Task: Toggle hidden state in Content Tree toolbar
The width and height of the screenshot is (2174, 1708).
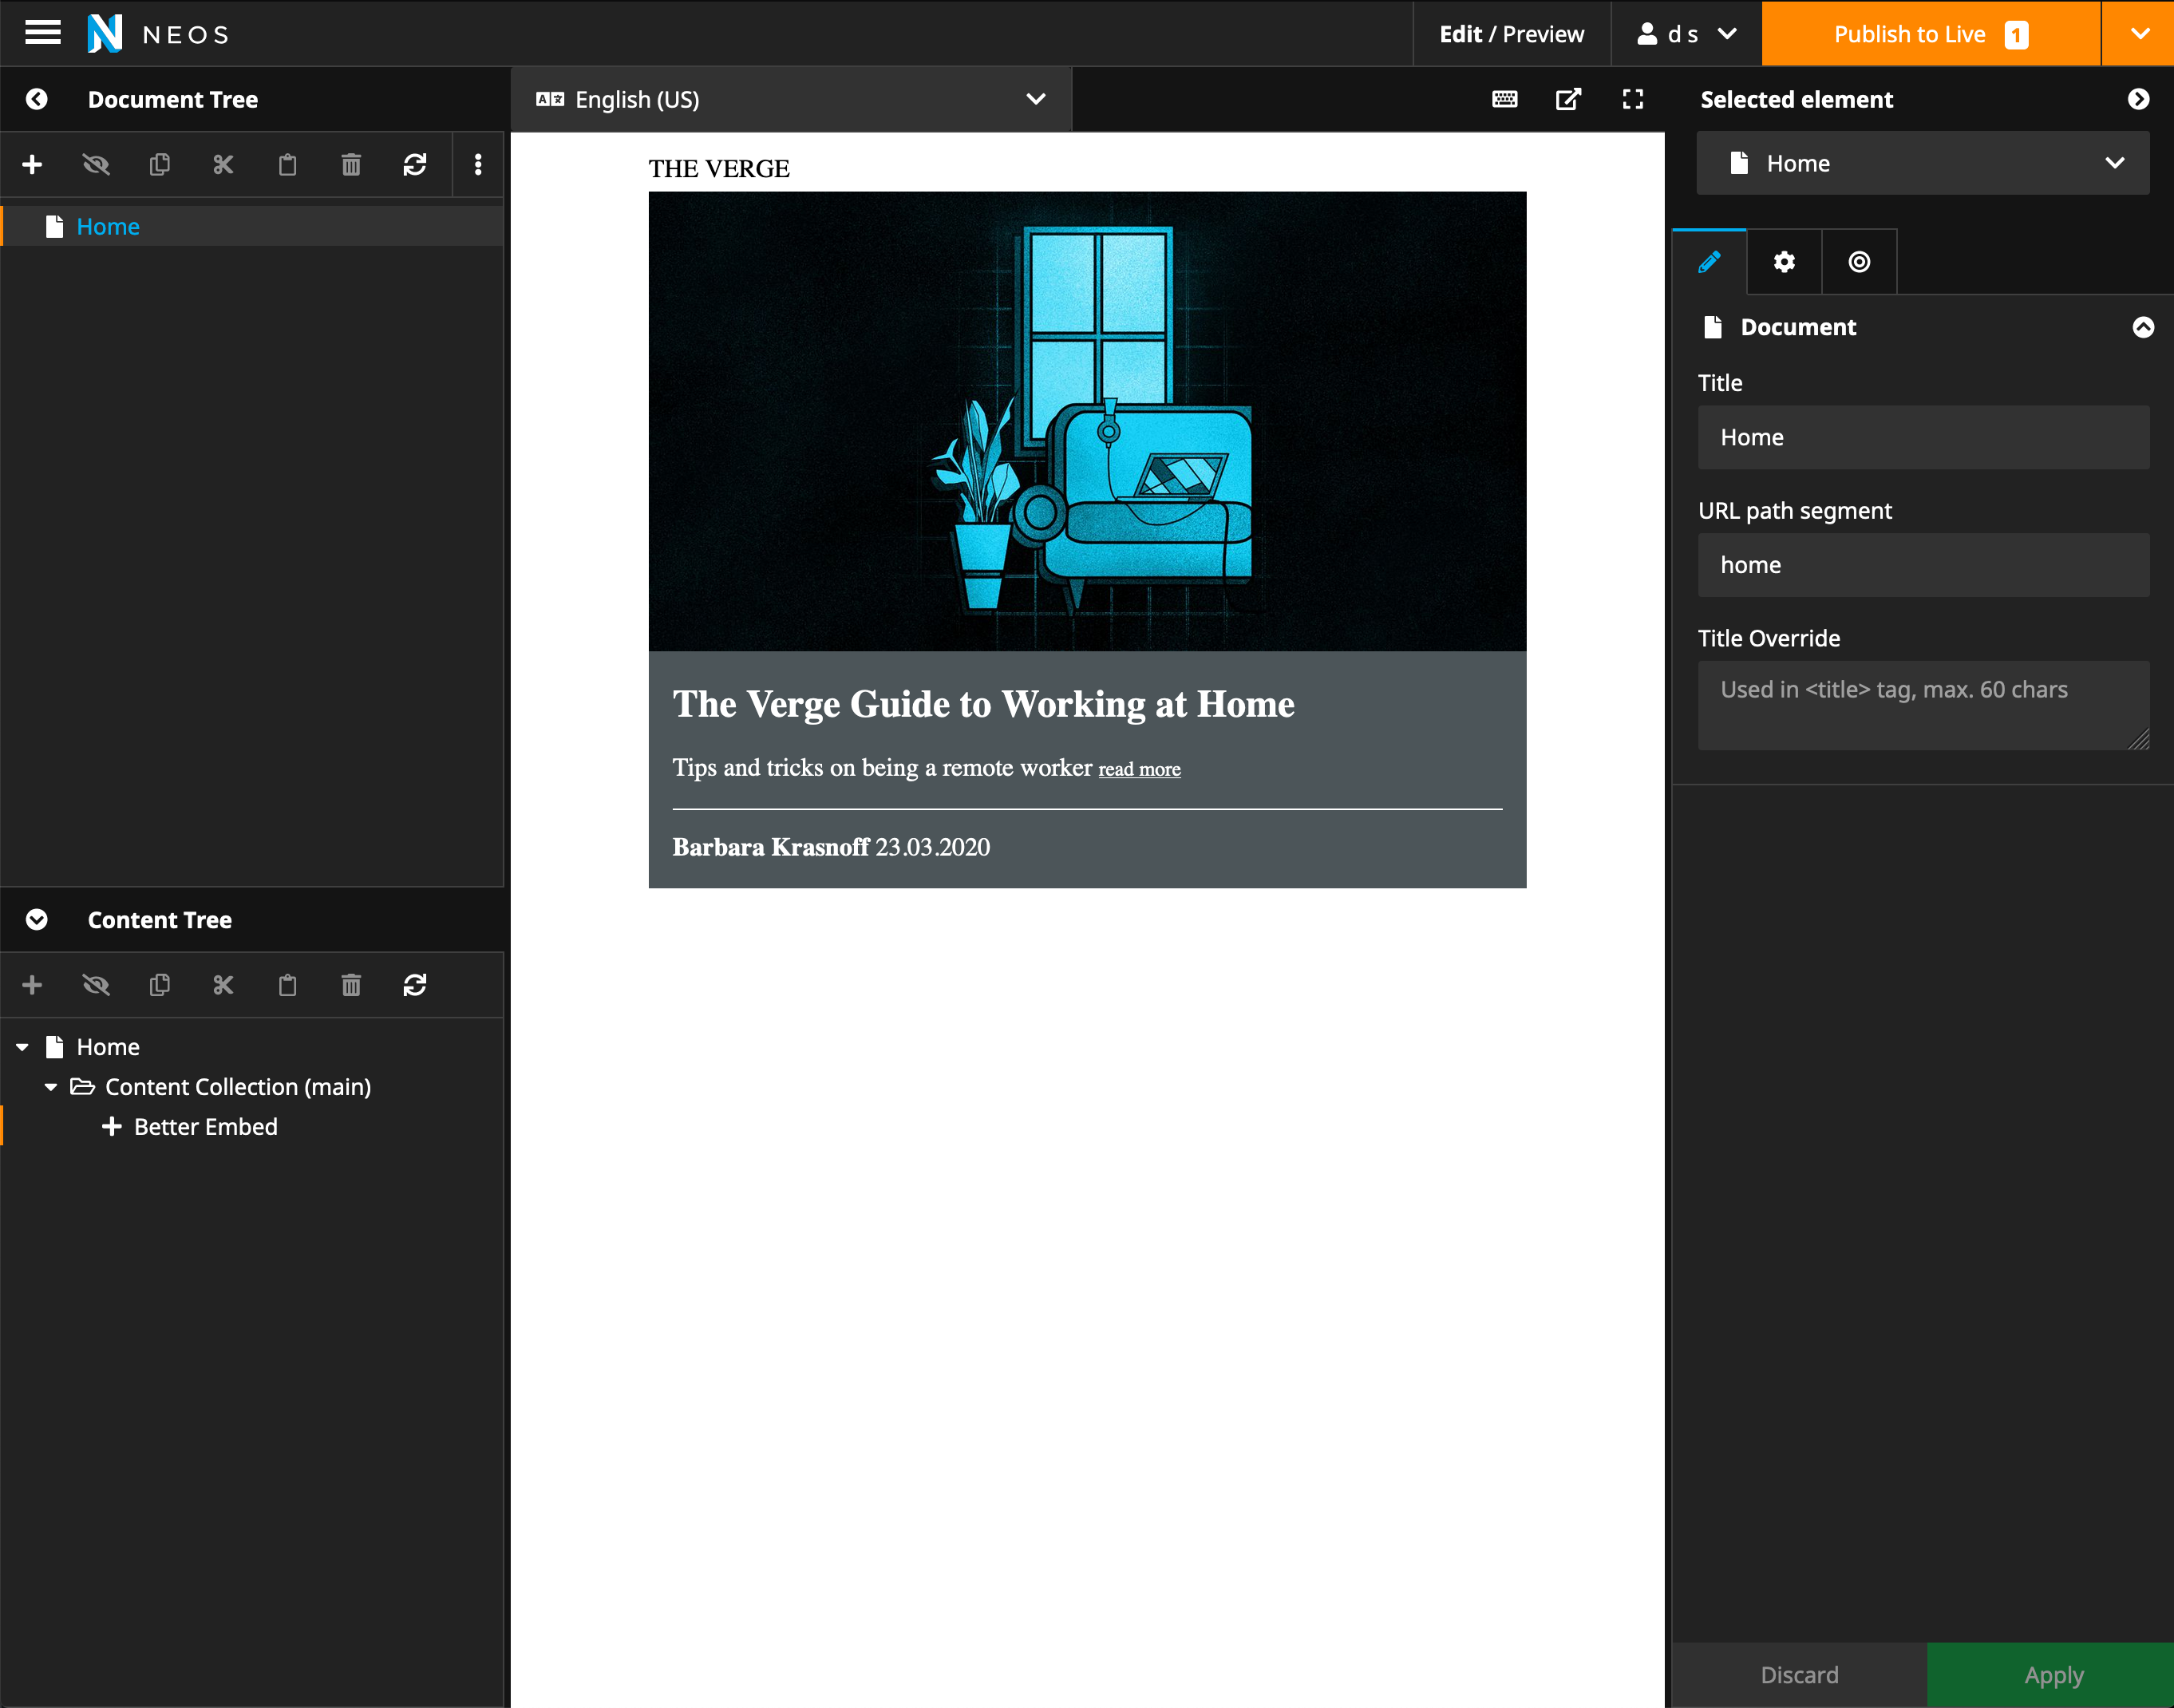Action: coord(96,985)
